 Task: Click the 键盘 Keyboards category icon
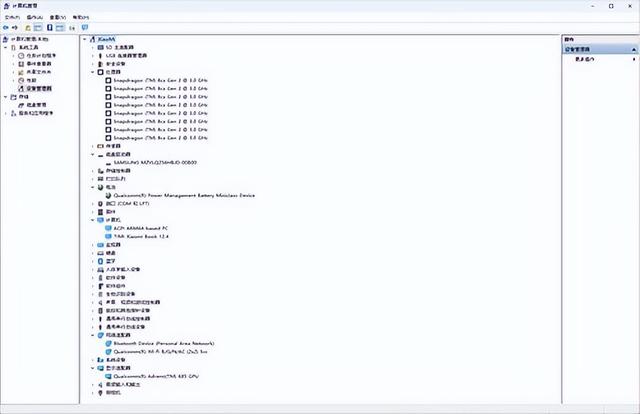pyautogui.click(x=100, y=253)
